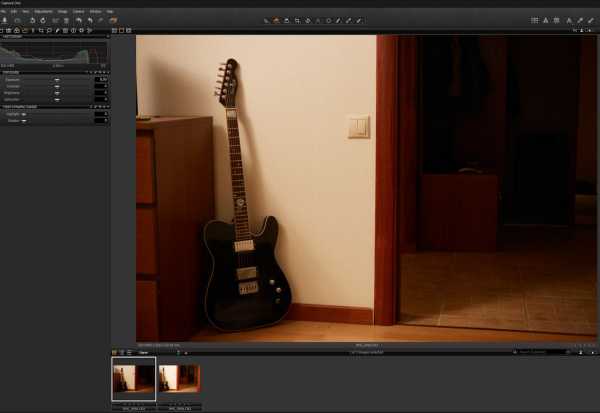Select the circular spot removal cursor tool

(x=328, y=20)
